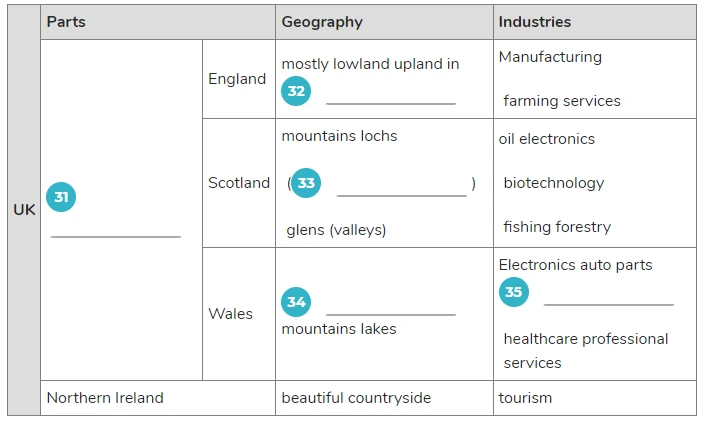Click the blank line for answer 31
Image resolution: width=703 pixels, height=424 pixels.
[x=116, y=236]
